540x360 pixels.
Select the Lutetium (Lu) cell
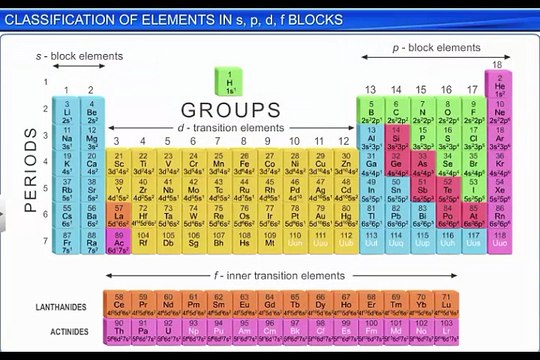pos(446,304)
